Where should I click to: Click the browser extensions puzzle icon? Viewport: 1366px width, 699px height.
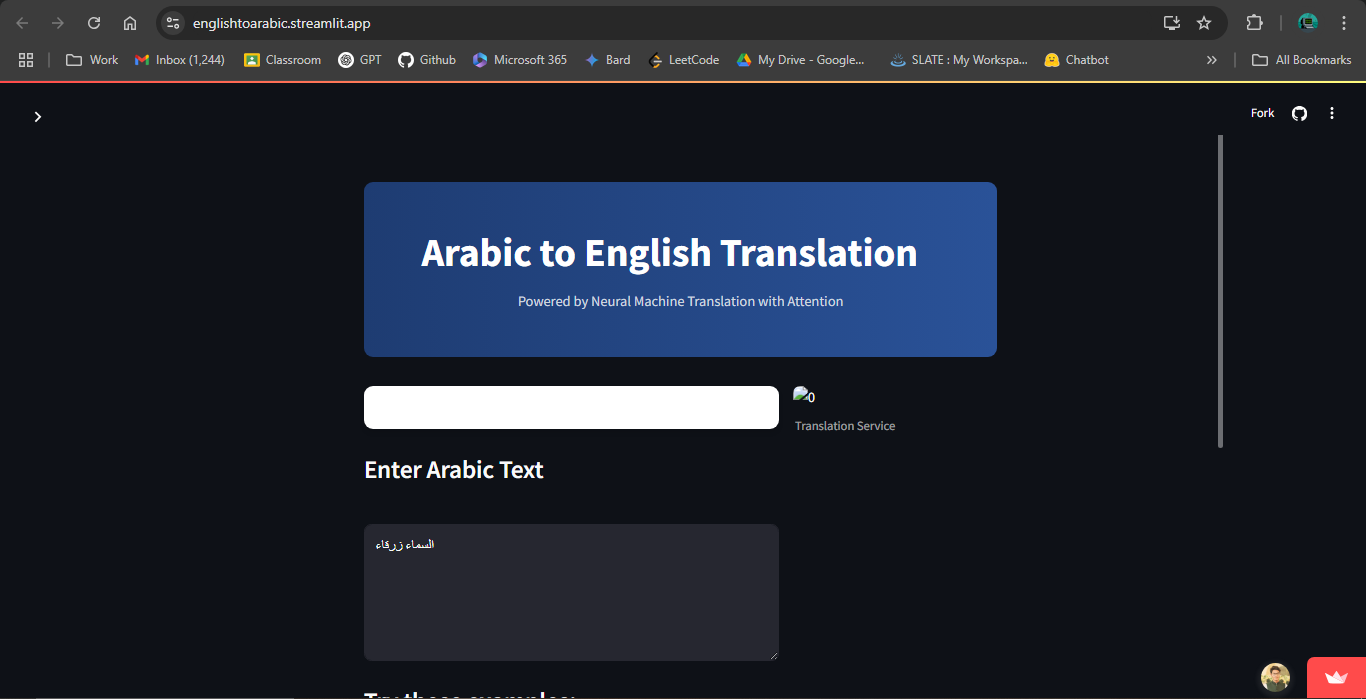pos(1254,22)
